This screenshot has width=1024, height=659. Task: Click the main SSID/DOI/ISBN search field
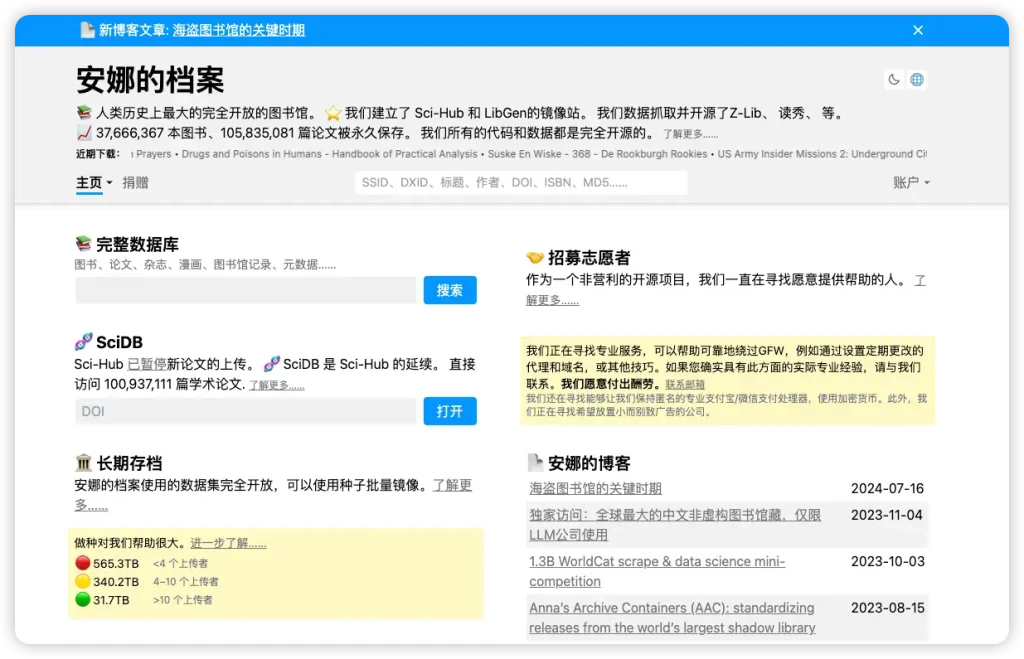tap(520, 182)
